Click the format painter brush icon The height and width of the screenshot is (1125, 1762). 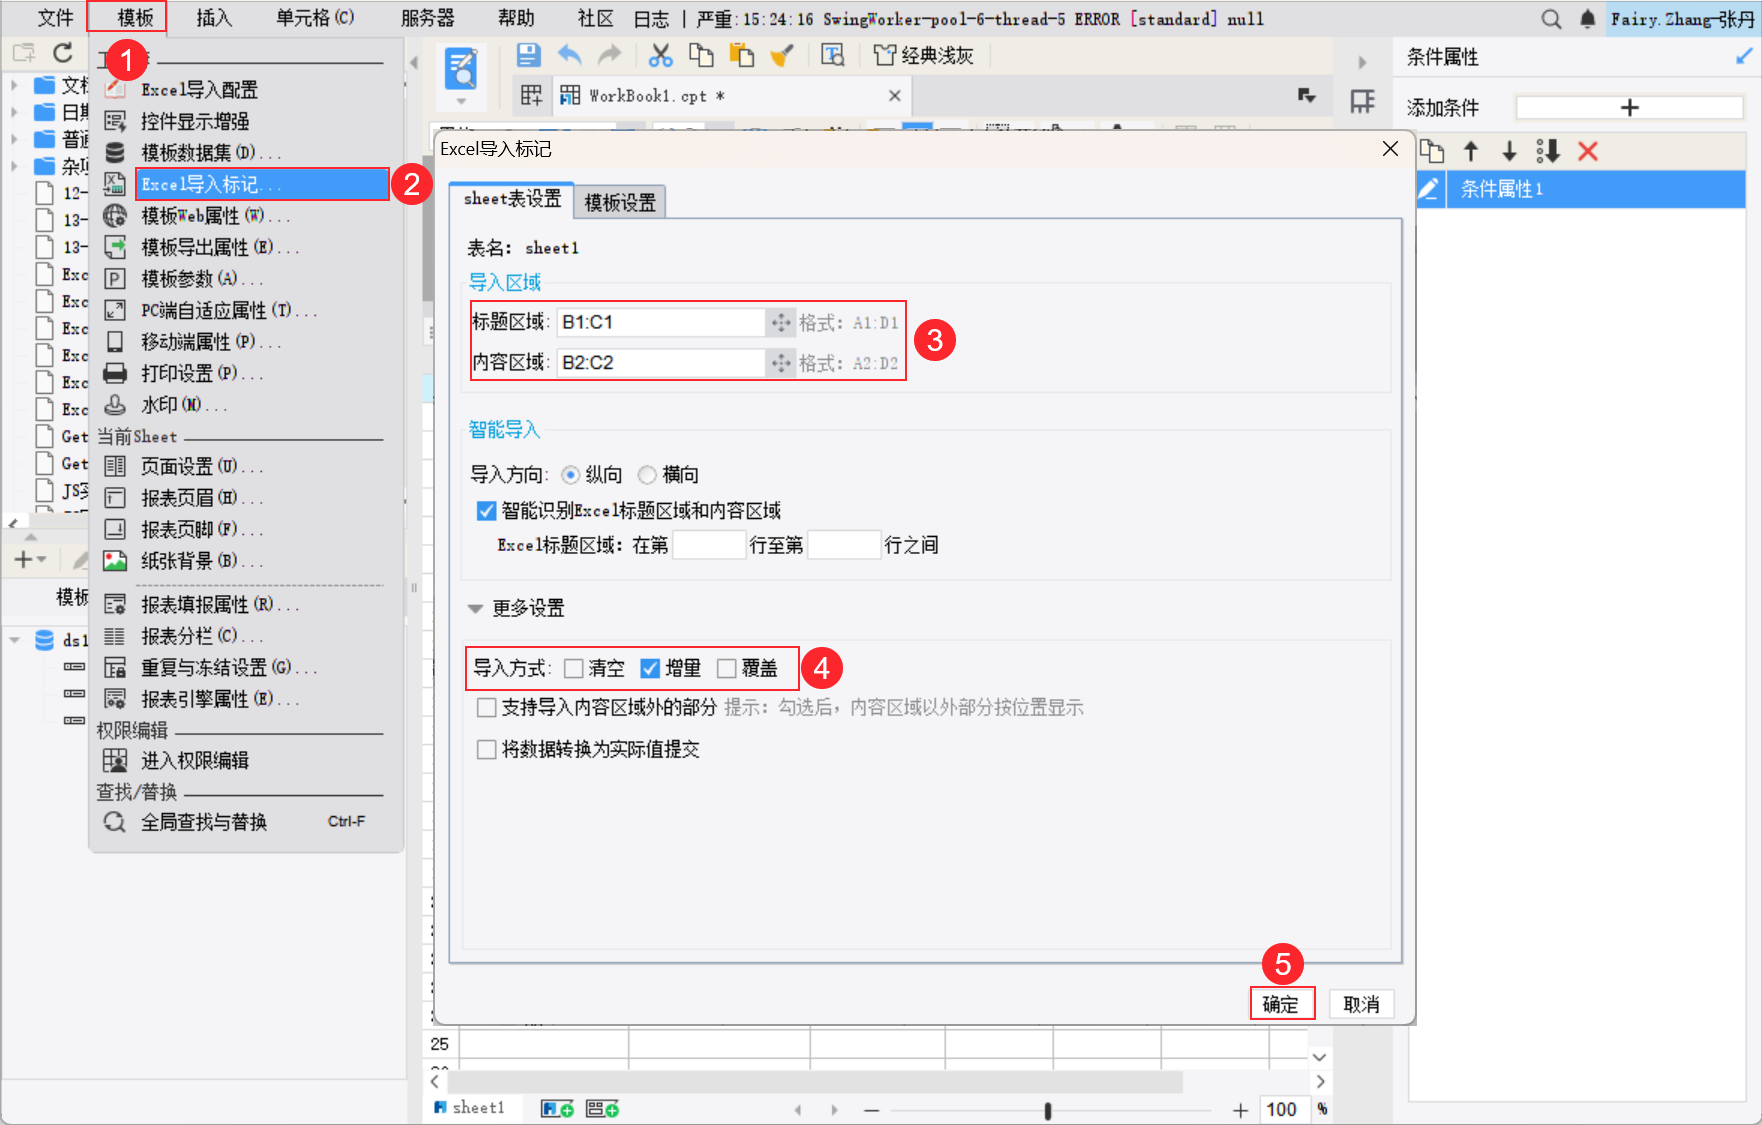[782, 55]
